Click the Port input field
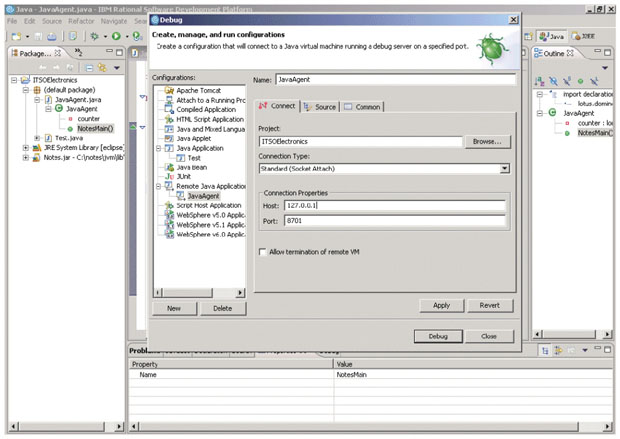 click(x=395, y=221)
